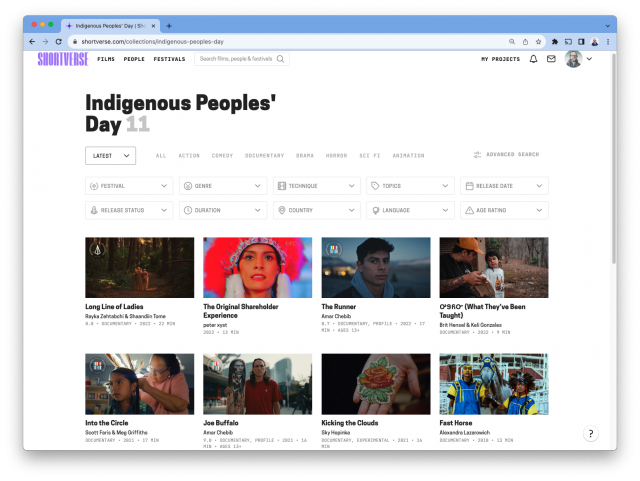Open the notifications bell
Image resolution: width=640 pixels, height=481 pixels.
click(x=533, y=59)
